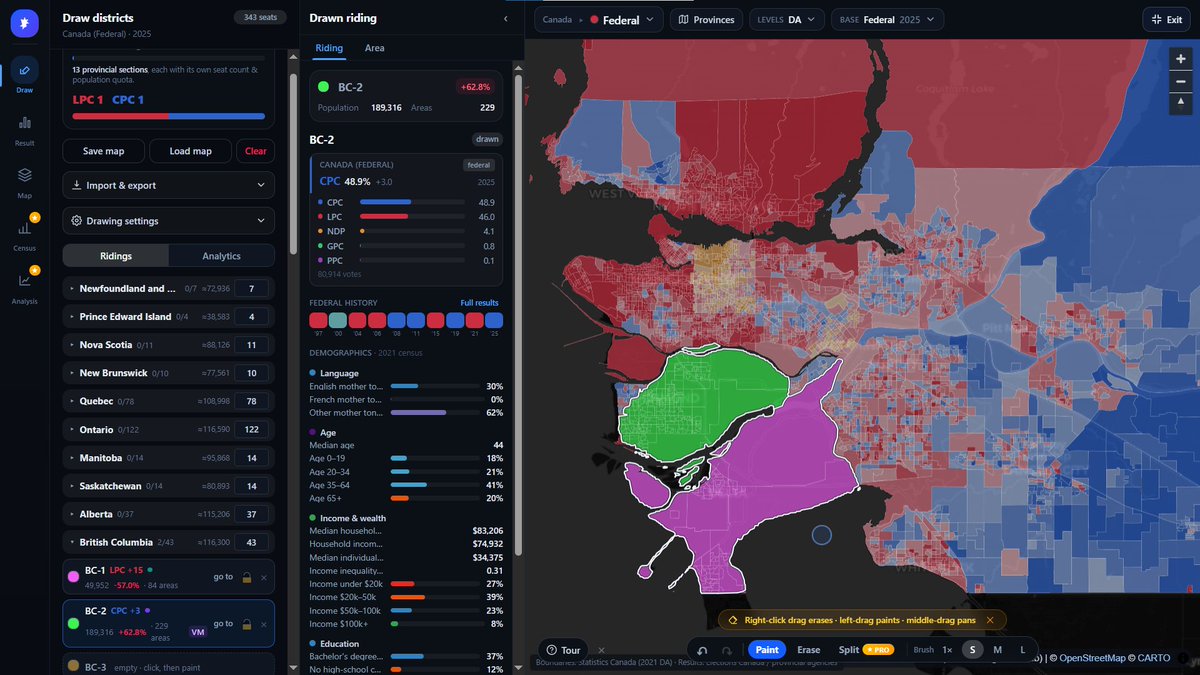Switch to the Riding tab
Viewport: 1200px width, 675px height.
pyautogui.click(x=329, y=48)
